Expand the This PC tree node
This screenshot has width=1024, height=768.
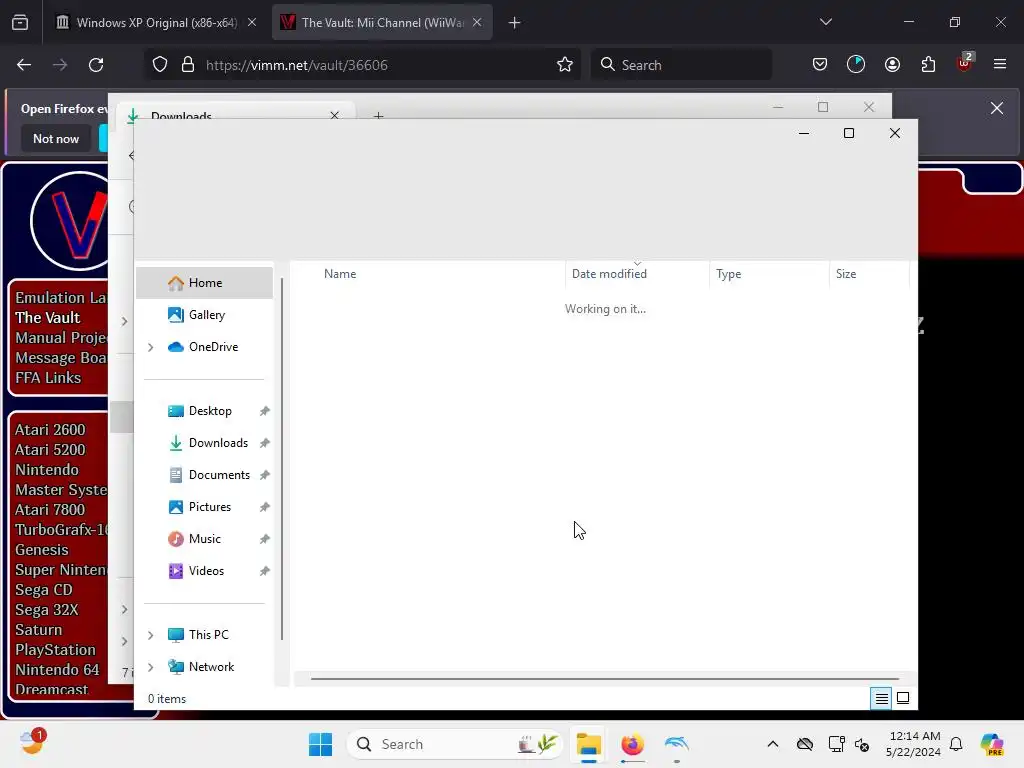click(151, 635)
